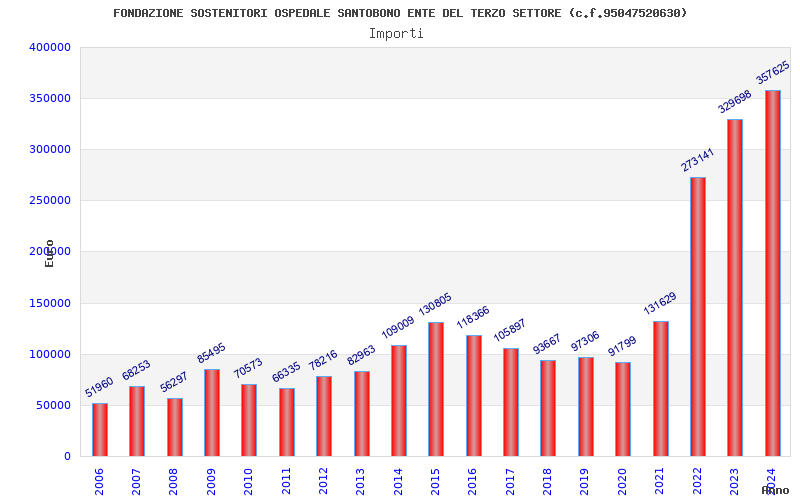Select the tall 2022 bar

tap(698, 316)
